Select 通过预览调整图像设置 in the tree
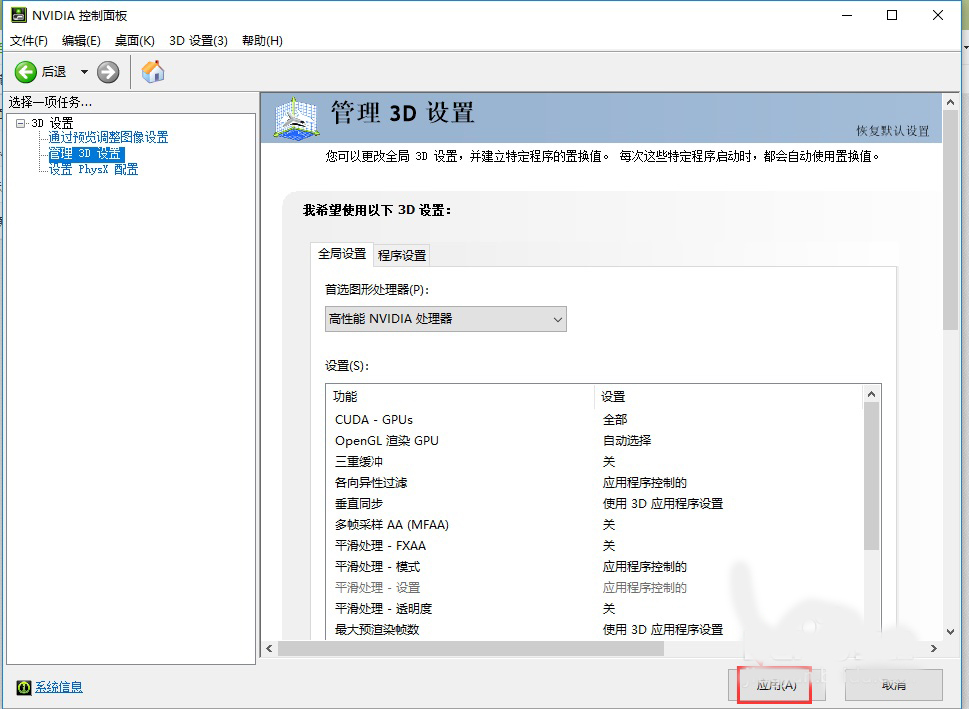This screenshot has height=709, width=969. [x=108, y=137]
